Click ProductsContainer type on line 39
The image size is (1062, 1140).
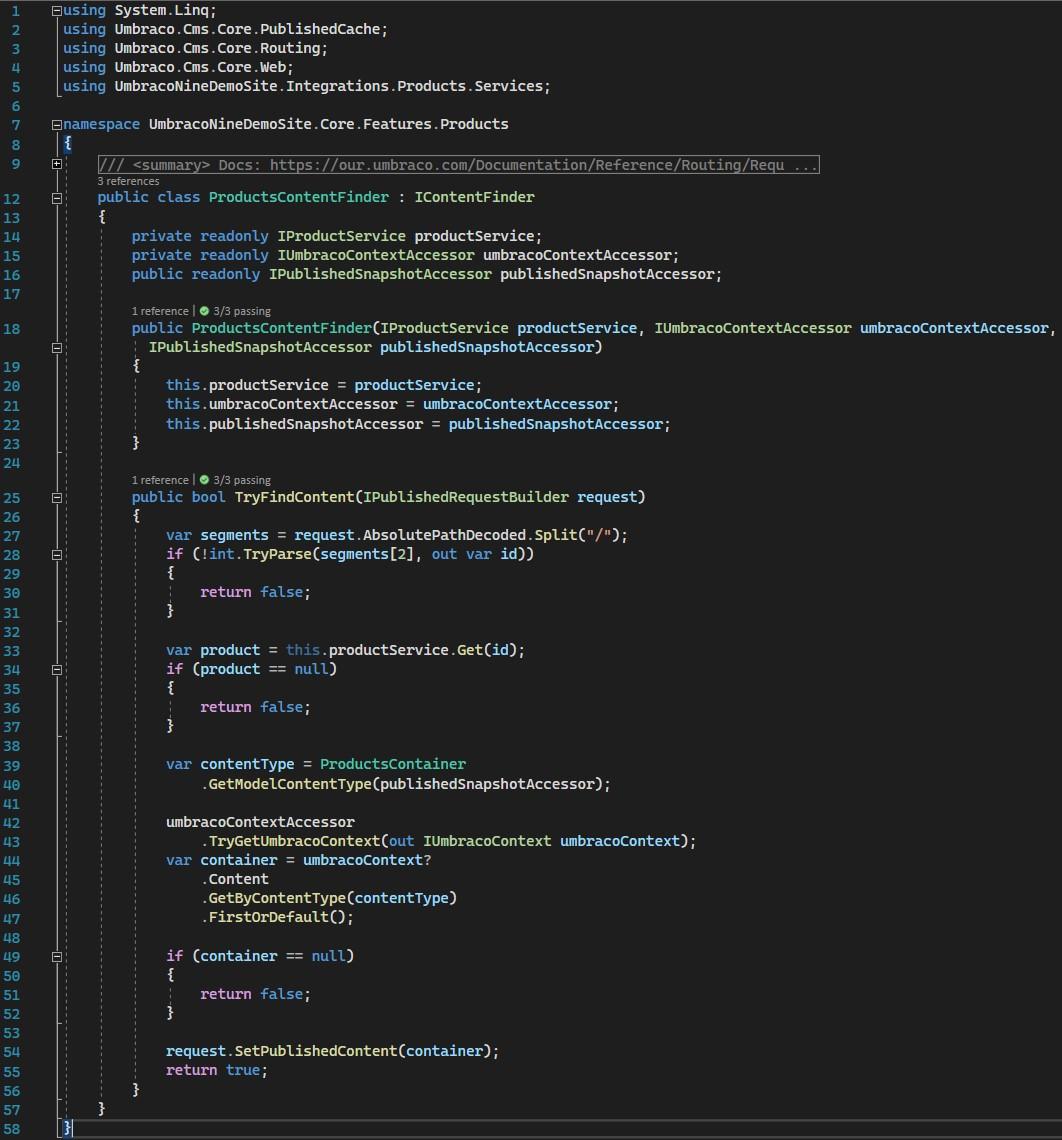[x=393, y=764]
